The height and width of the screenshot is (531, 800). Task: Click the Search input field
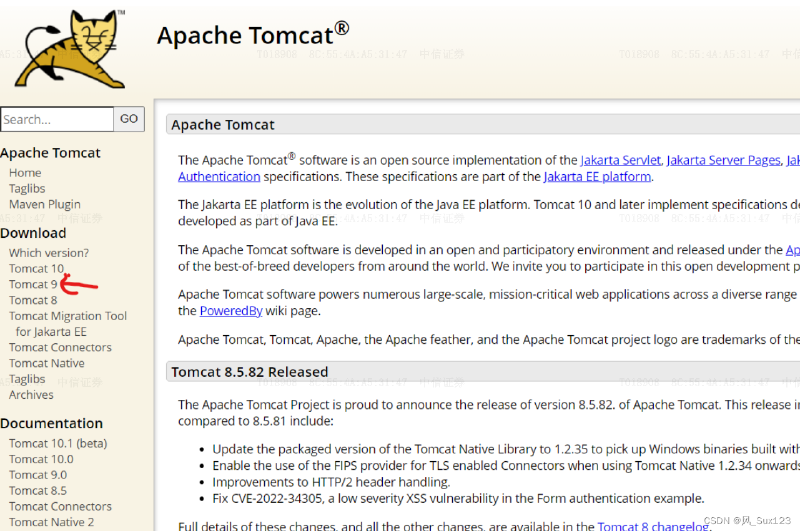pyautogui.click(x=57, y=119)
